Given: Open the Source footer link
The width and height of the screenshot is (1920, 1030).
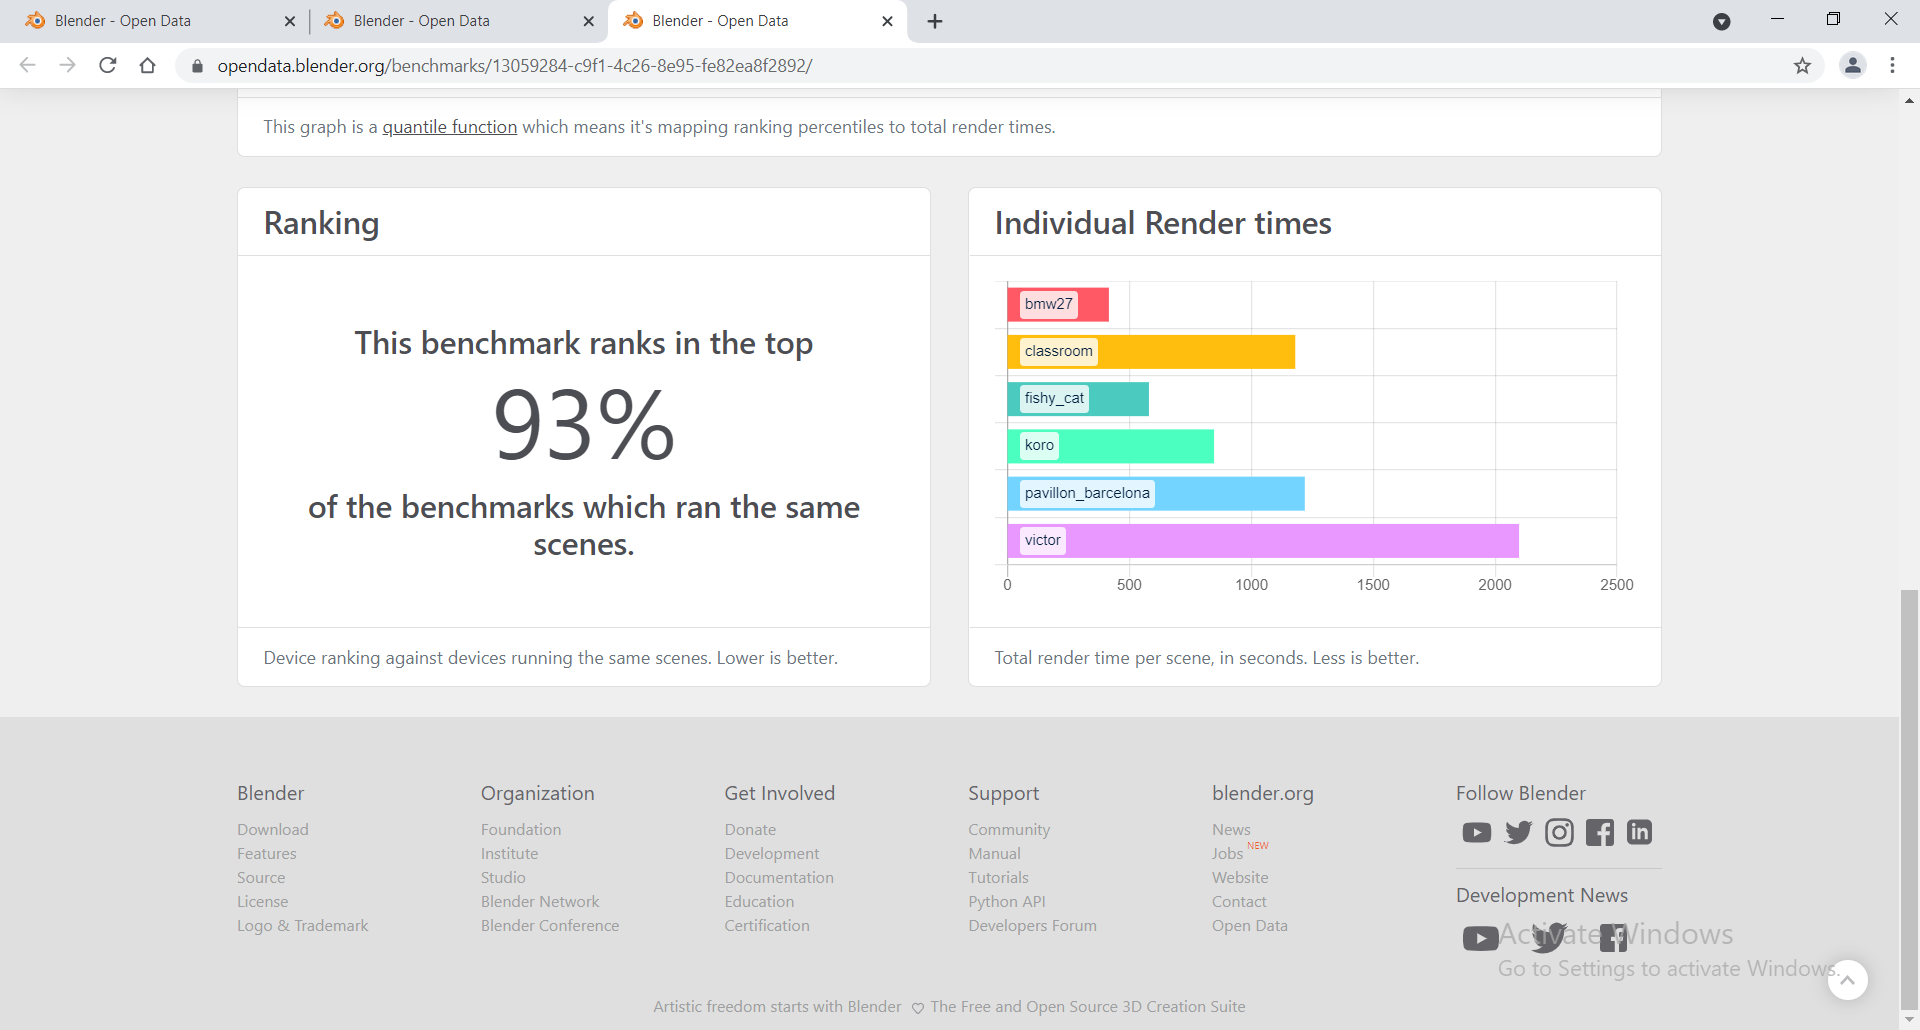Looking at the screenshot, I should click(x=261, y=878).
